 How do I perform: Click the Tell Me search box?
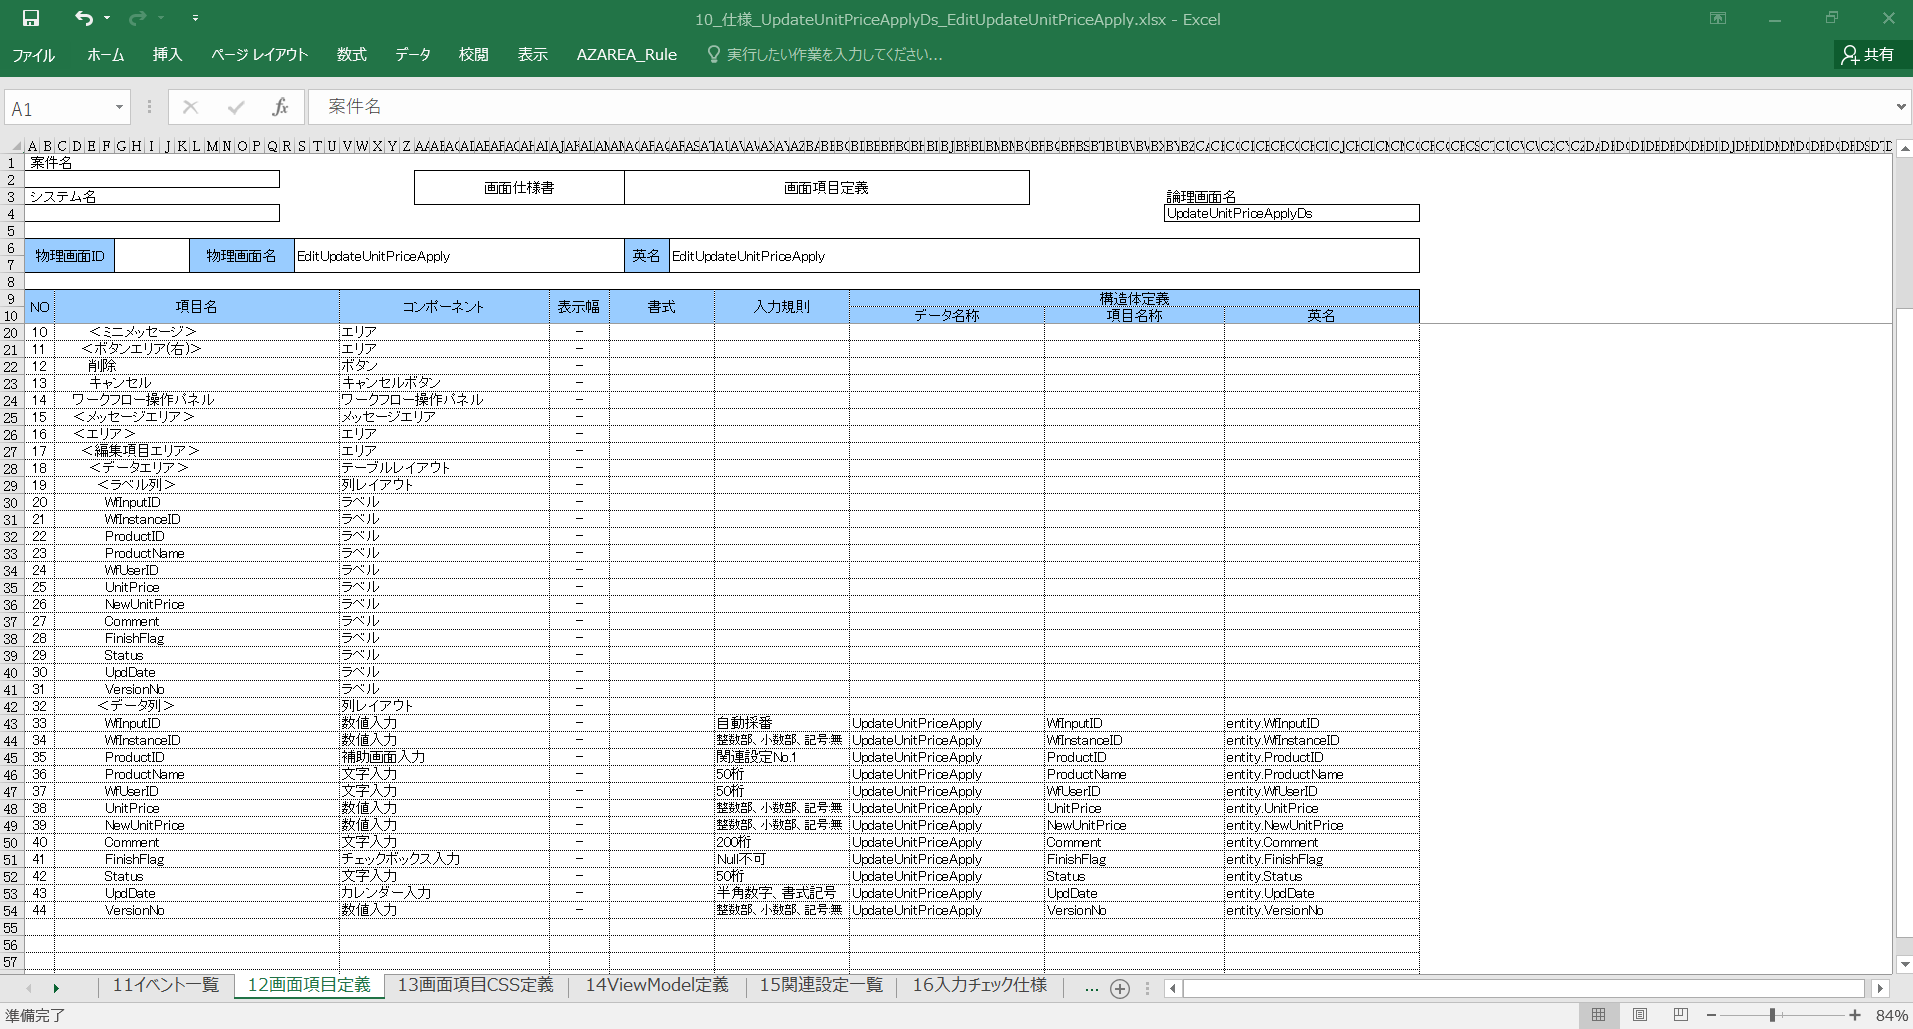point(825,55)
